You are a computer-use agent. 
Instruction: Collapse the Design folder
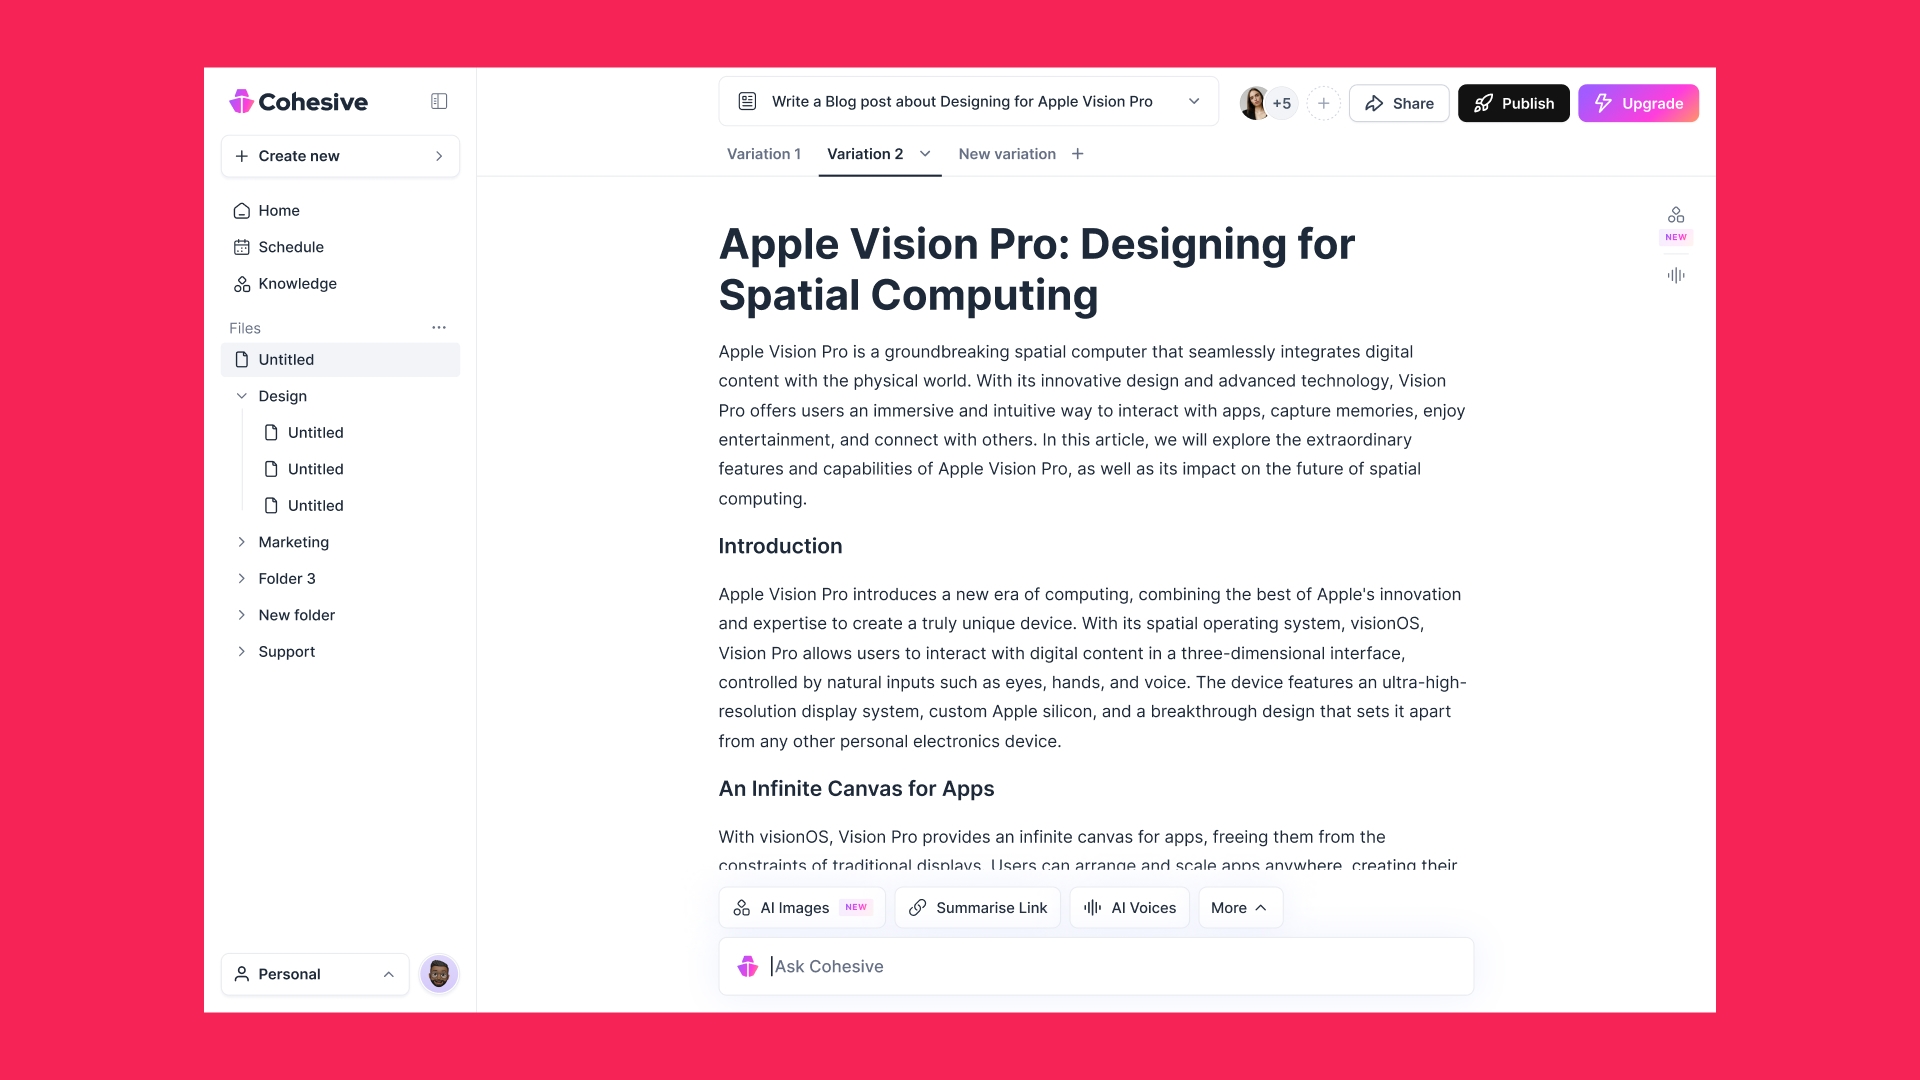[241, 396]
